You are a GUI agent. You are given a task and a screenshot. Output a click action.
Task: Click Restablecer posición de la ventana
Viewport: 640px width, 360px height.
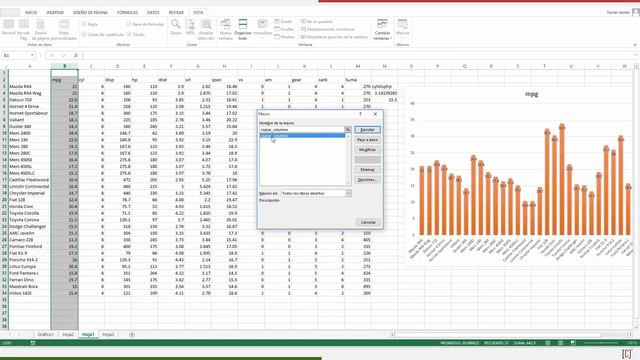(x=334, y=37)
